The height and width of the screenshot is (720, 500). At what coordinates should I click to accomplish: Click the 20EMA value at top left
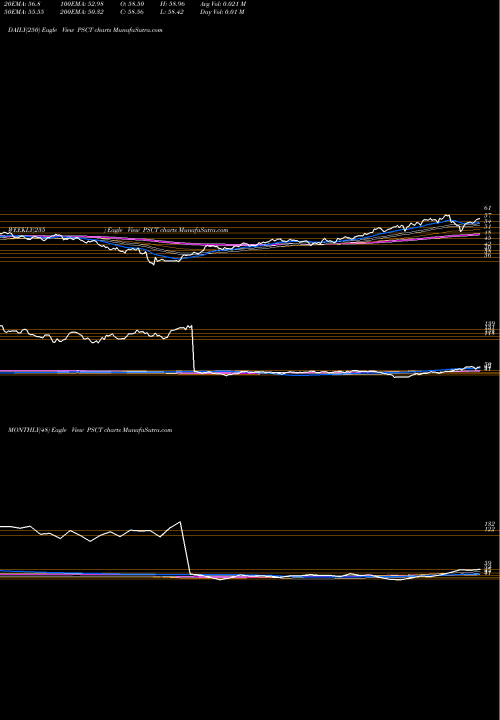[22, 4]
